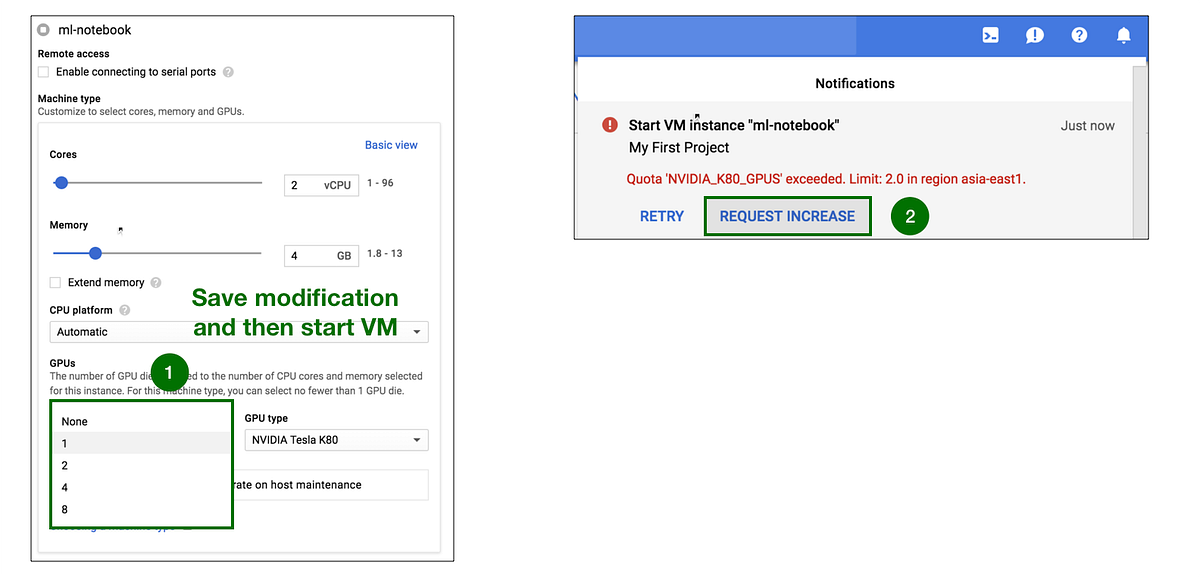Toggle the Extend memory checkbox

click(55, 283)
